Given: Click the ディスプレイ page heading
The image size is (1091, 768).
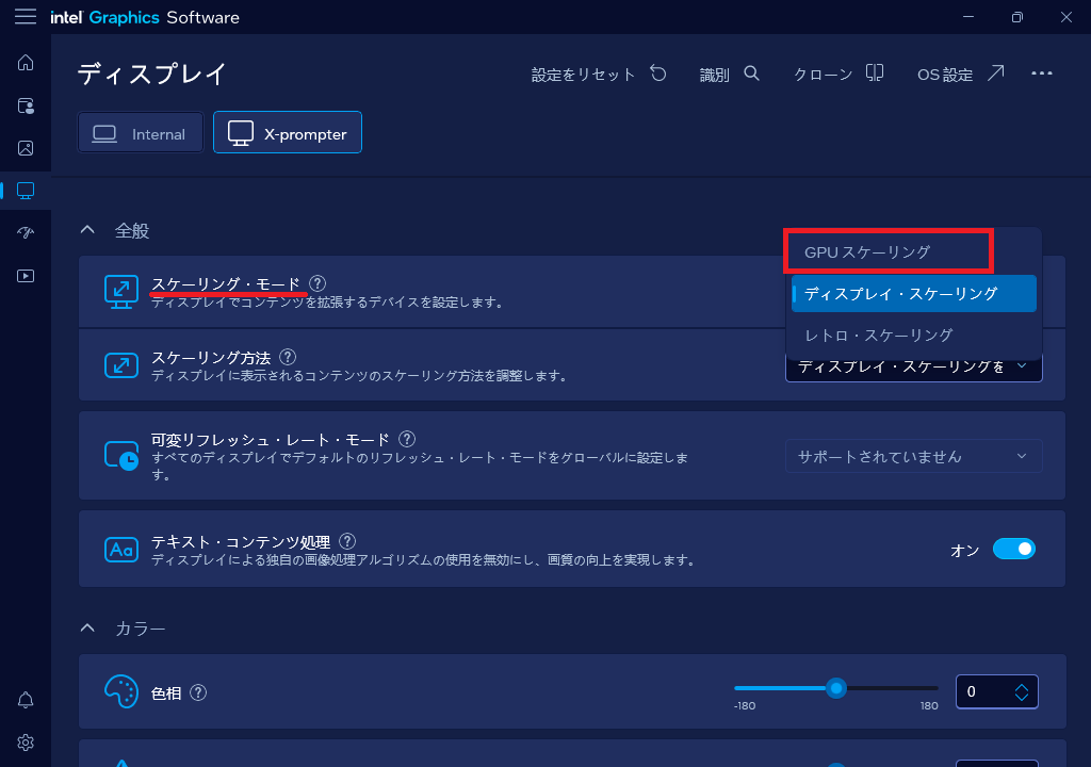Looking at the screenshot, I should (152, 74).
